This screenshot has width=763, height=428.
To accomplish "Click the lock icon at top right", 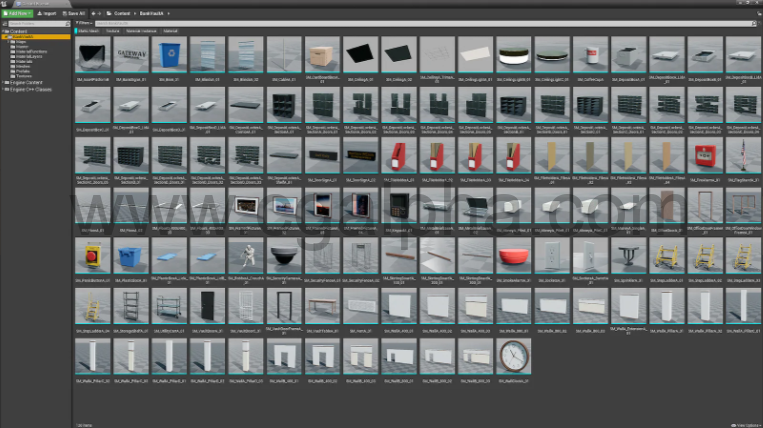I will (756, 12).
